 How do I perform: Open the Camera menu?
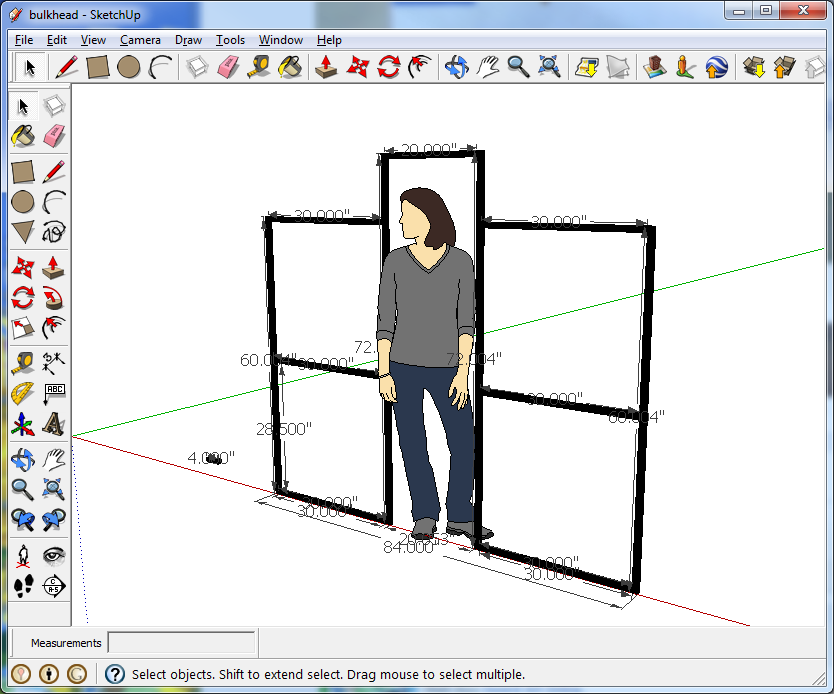140,40
